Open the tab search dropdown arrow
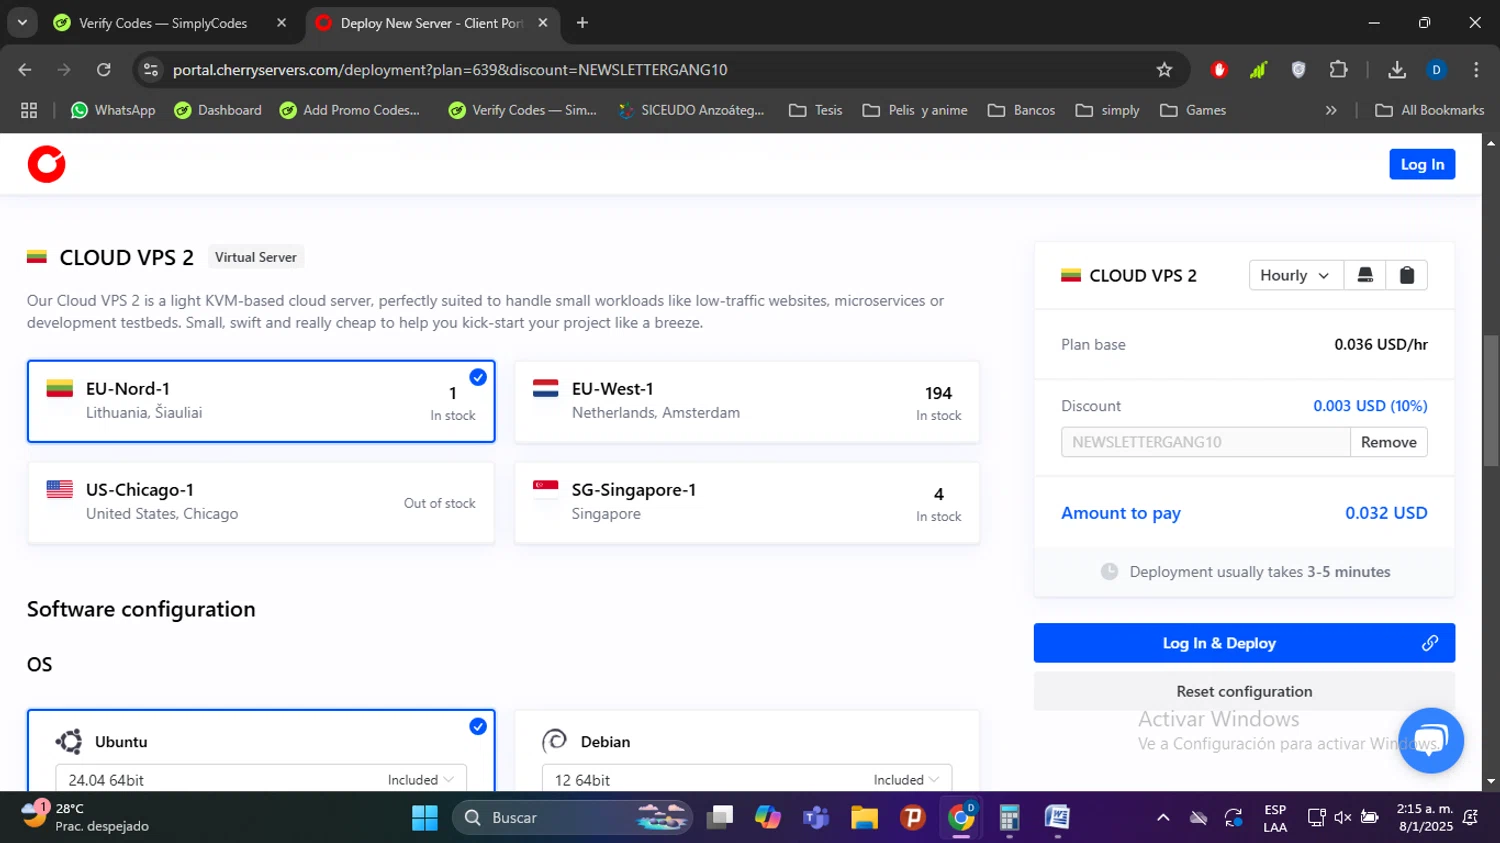 21,22
